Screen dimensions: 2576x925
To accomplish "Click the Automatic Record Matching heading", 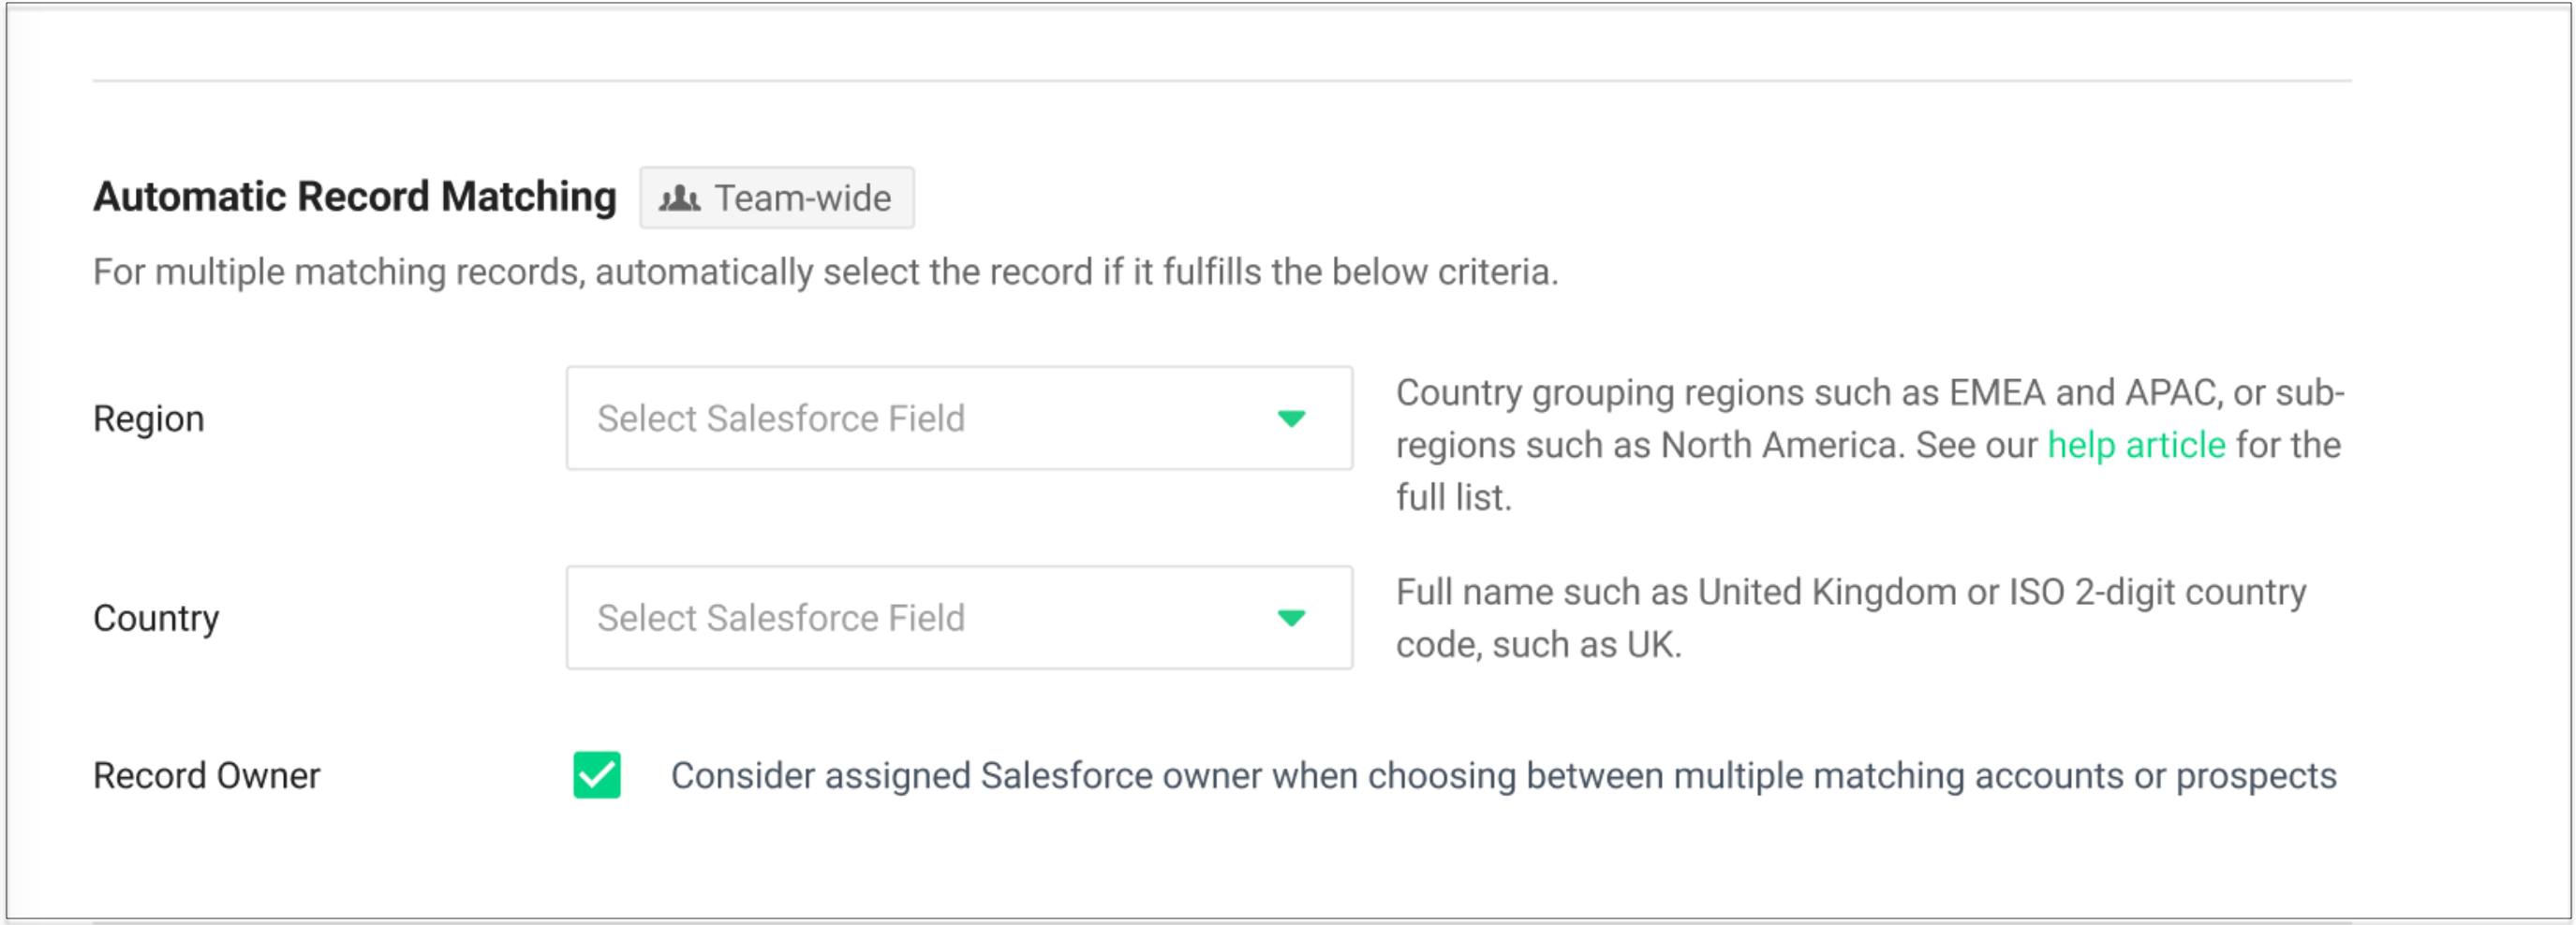I will tap(355, 197).
